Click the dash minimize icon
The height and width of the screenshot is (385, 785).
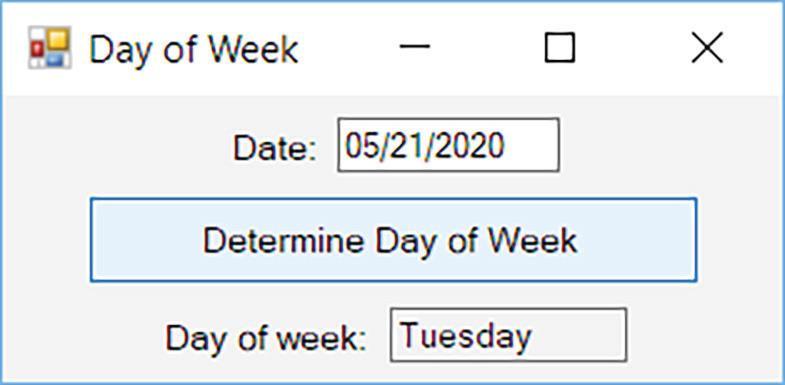[415, 47]
